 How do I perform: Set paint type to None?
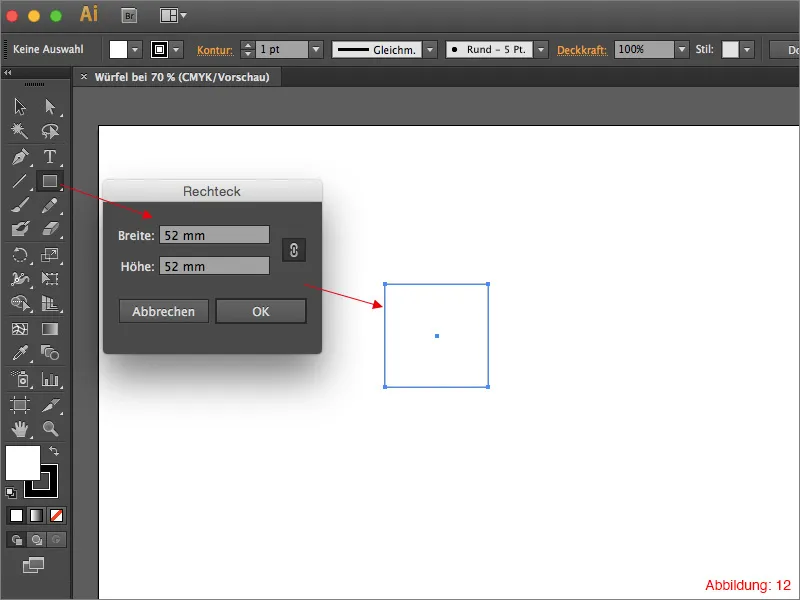(x=56, y=516)
